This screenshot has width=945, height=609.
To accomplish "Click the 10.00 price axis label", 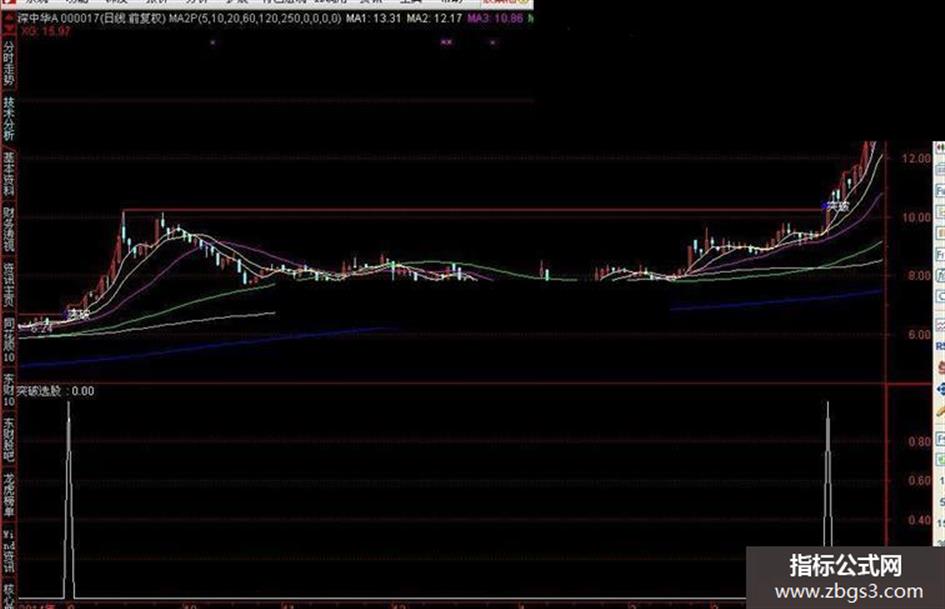I will [x=916, y=218].
